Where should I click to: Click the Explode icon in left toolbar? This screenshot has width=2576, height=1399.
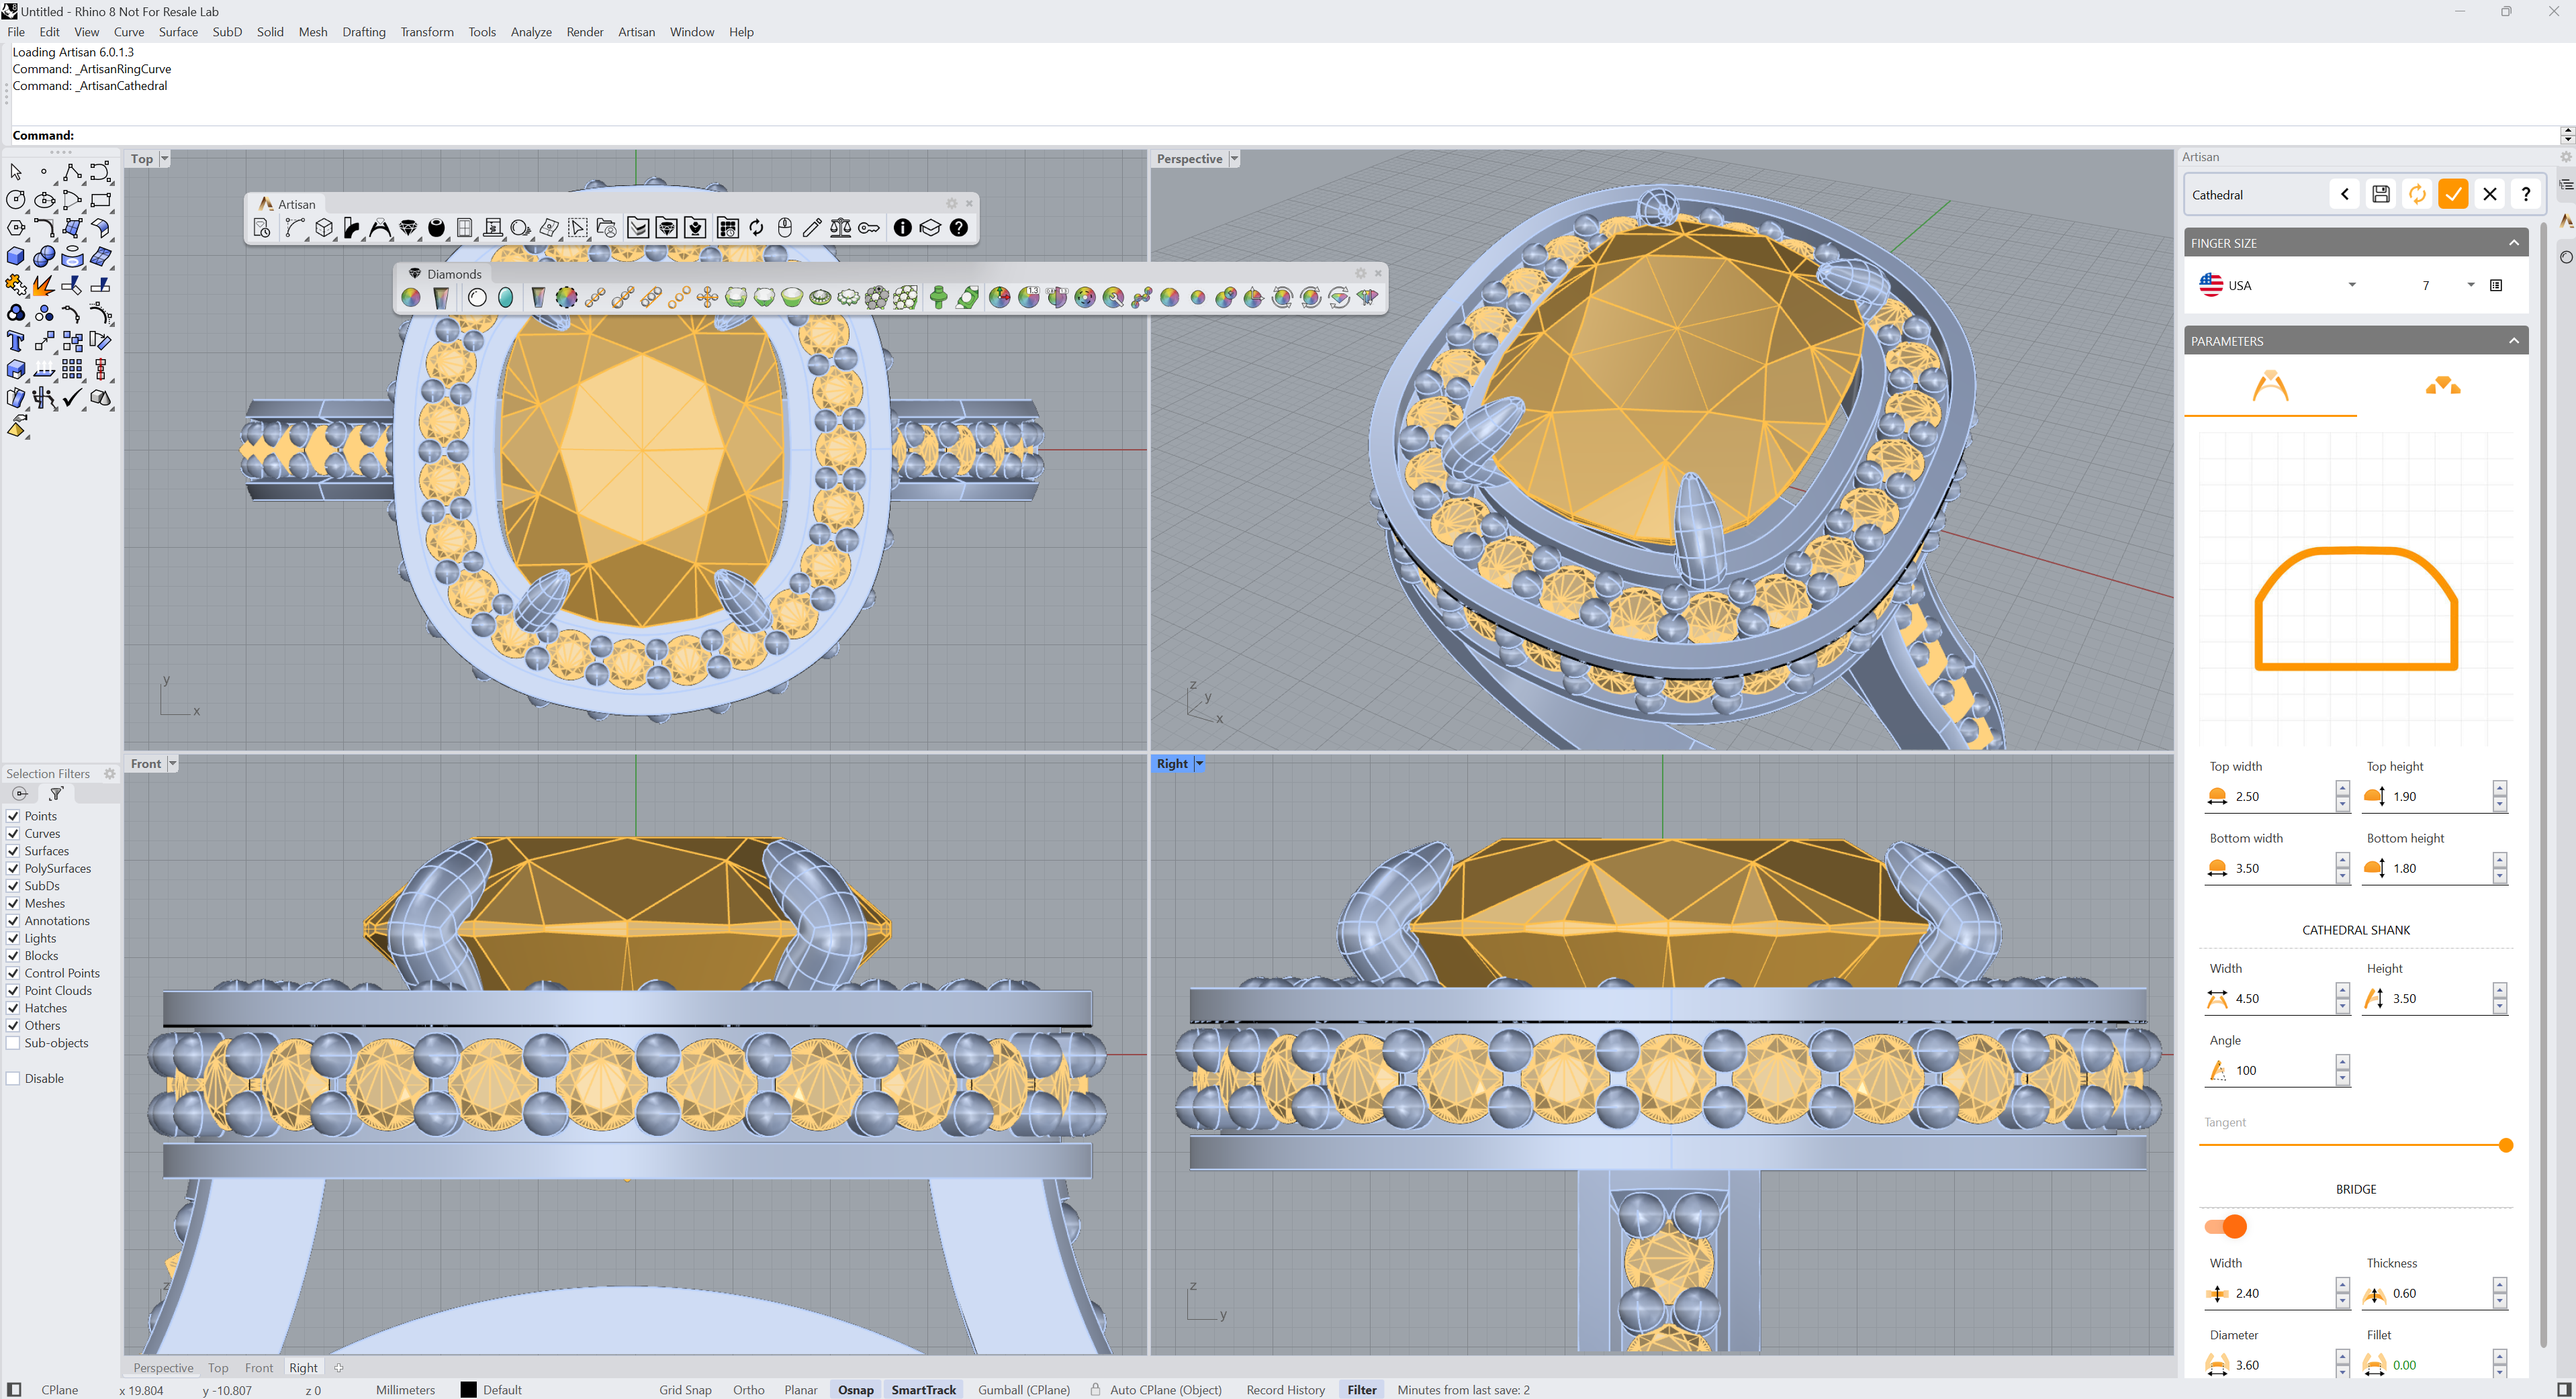(x=44, y=285)
